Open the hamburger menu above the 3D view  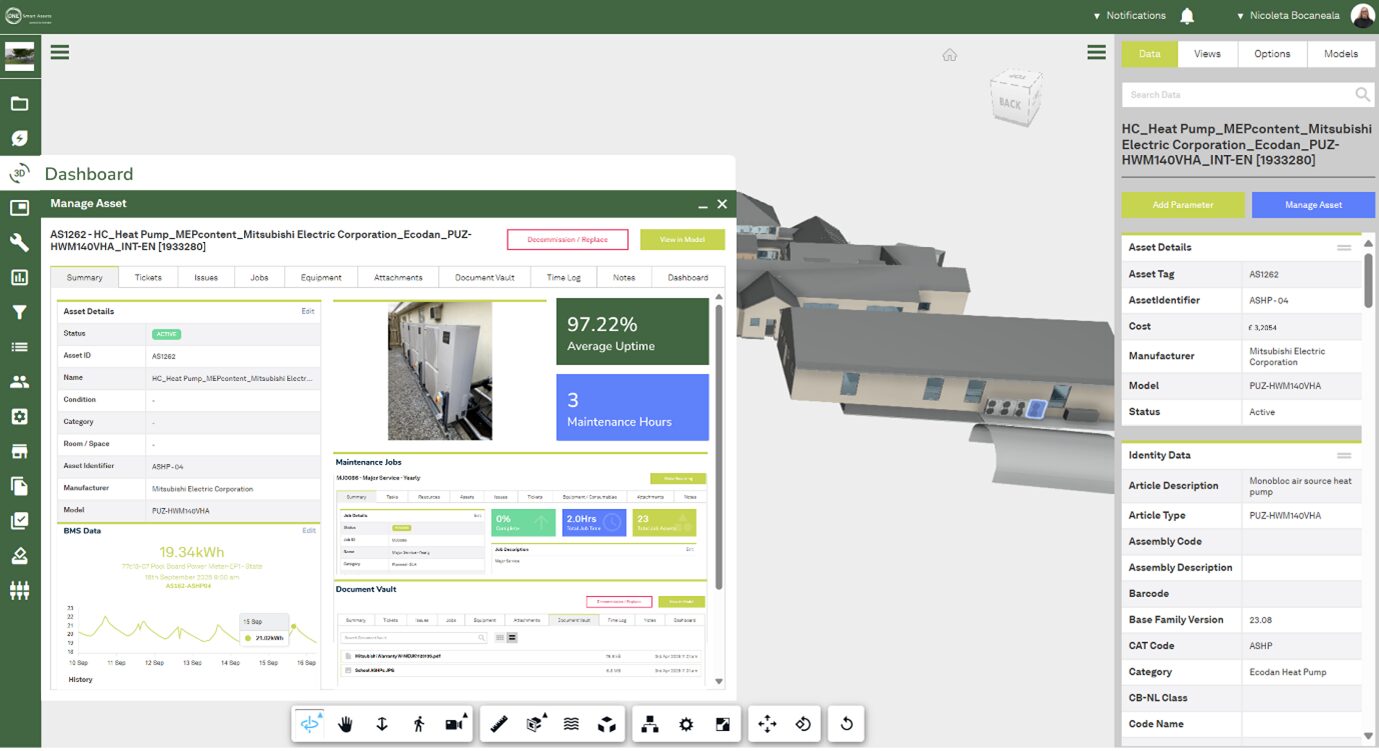point(1096,51)
